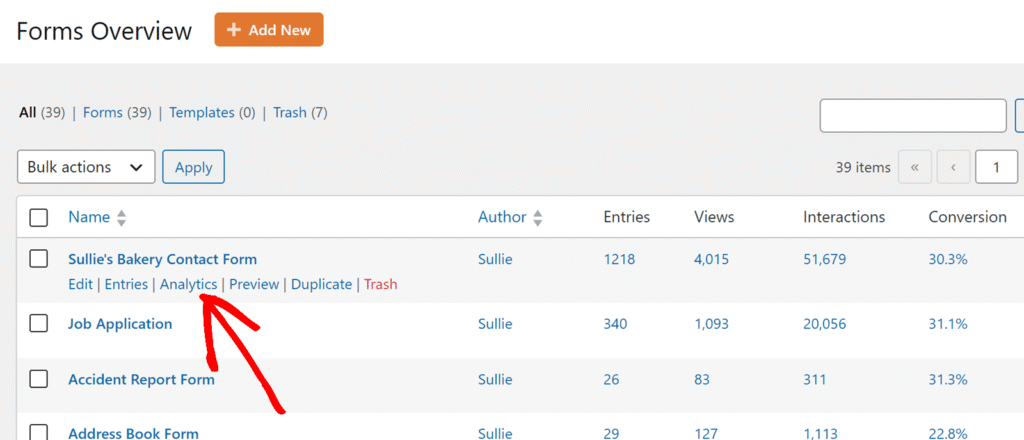The image size is (1024, 440).
Task: Filter list by Templates (0)
Action: pos(212,113)
